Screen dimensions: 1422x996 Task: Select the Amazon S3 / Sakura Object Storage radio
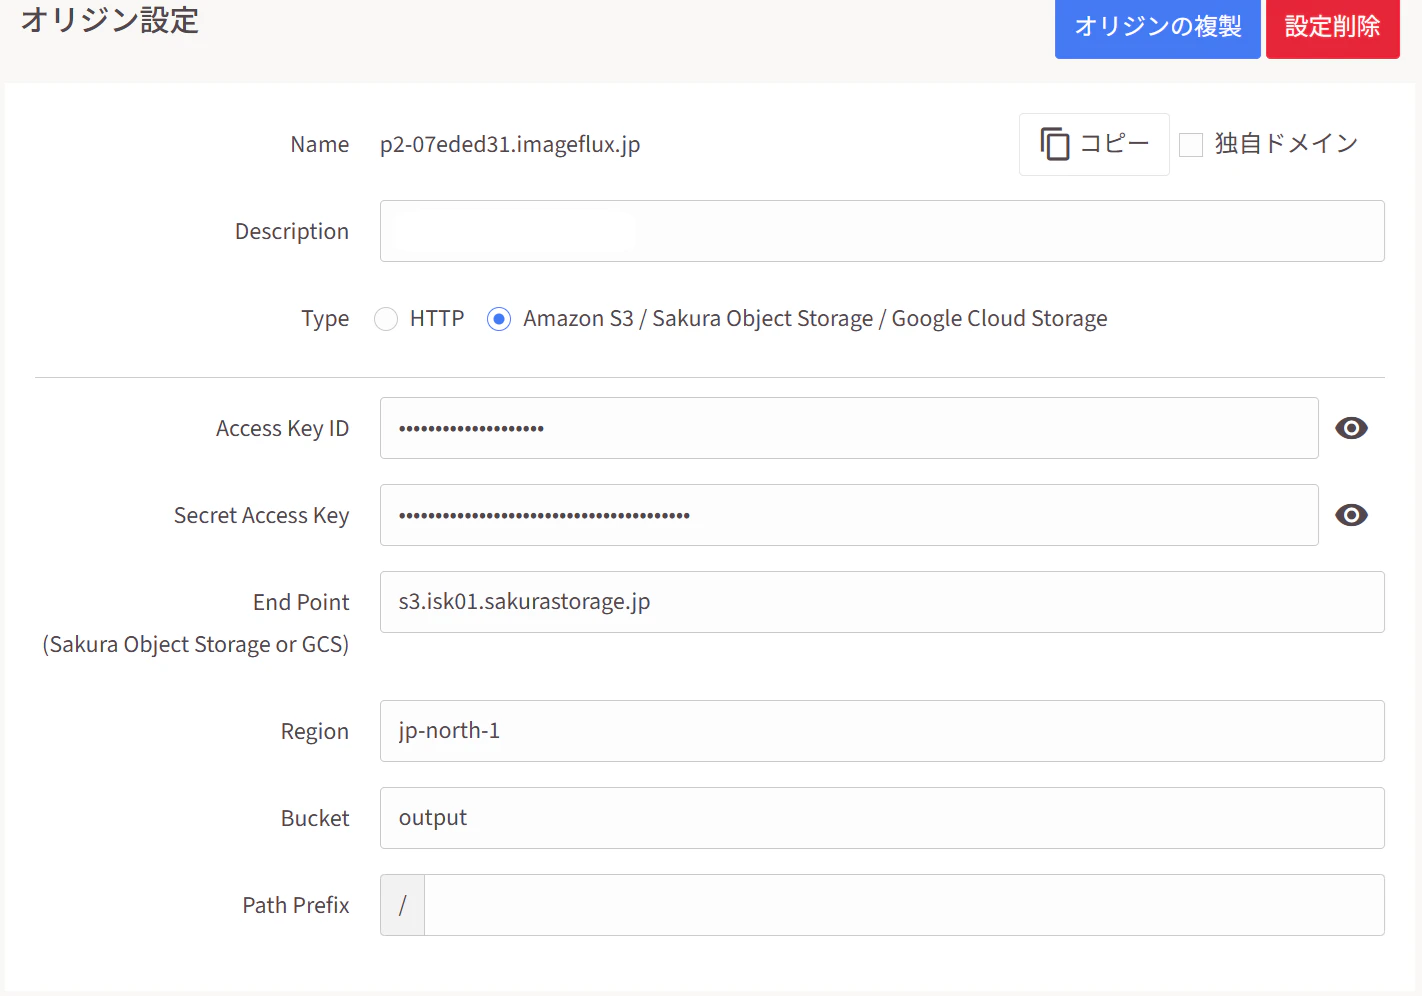(499, 319)
